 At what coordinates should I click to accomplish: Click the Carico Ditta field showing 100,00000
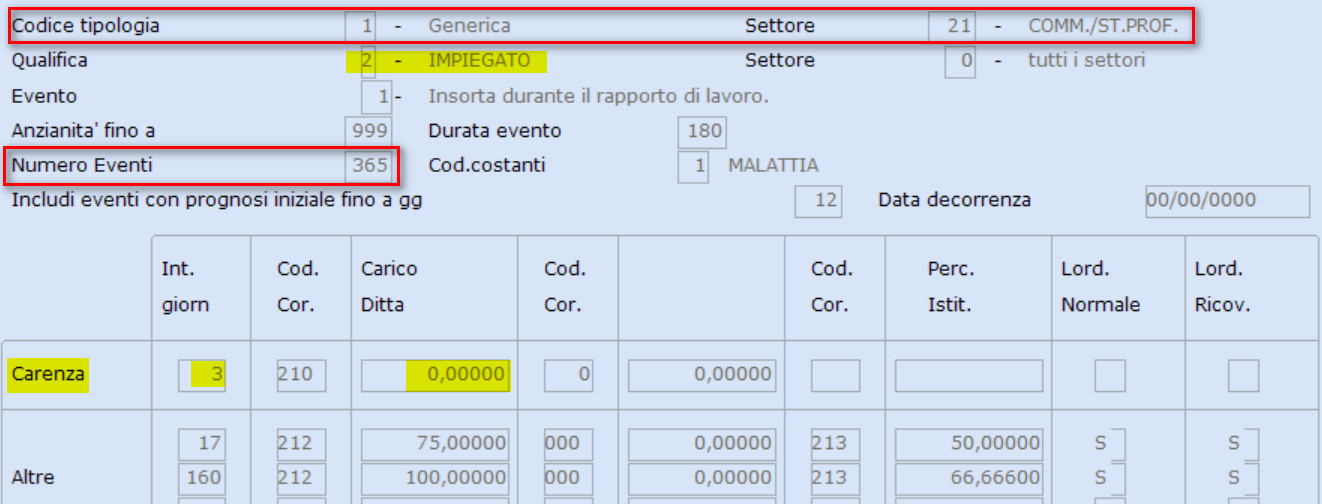[x=435, y=477]
